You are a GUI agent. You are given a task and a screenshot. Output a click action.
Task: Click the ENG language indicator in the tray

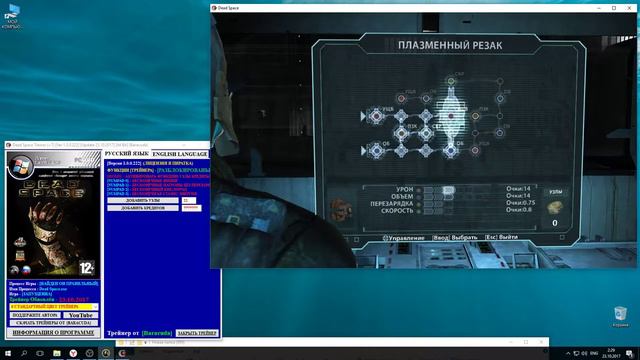tap(594, 353)
